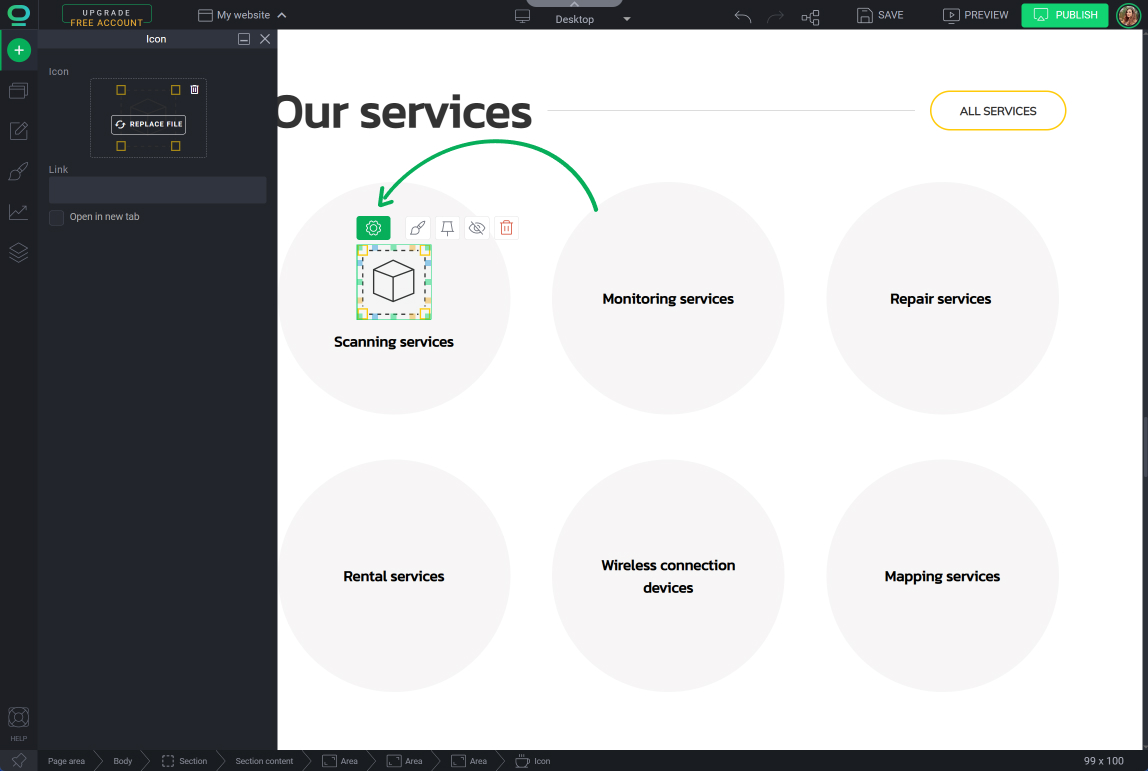Click the desktop monitor device icon
The image size is (1148, 771).
coord(523,16)
